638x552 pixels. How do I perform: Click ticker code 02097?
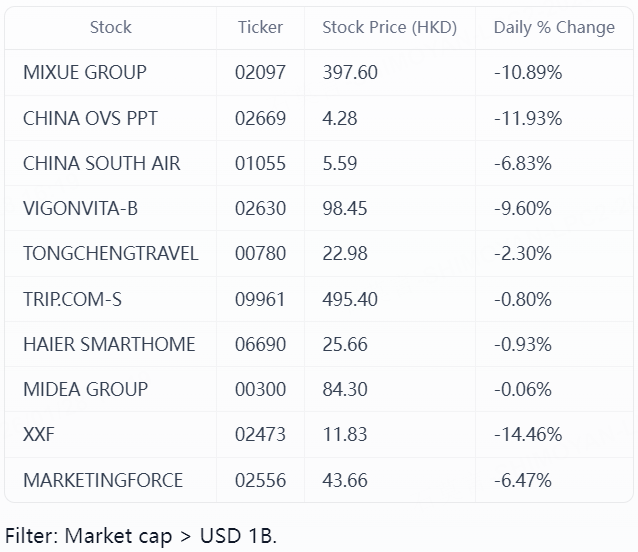[260, 73]
